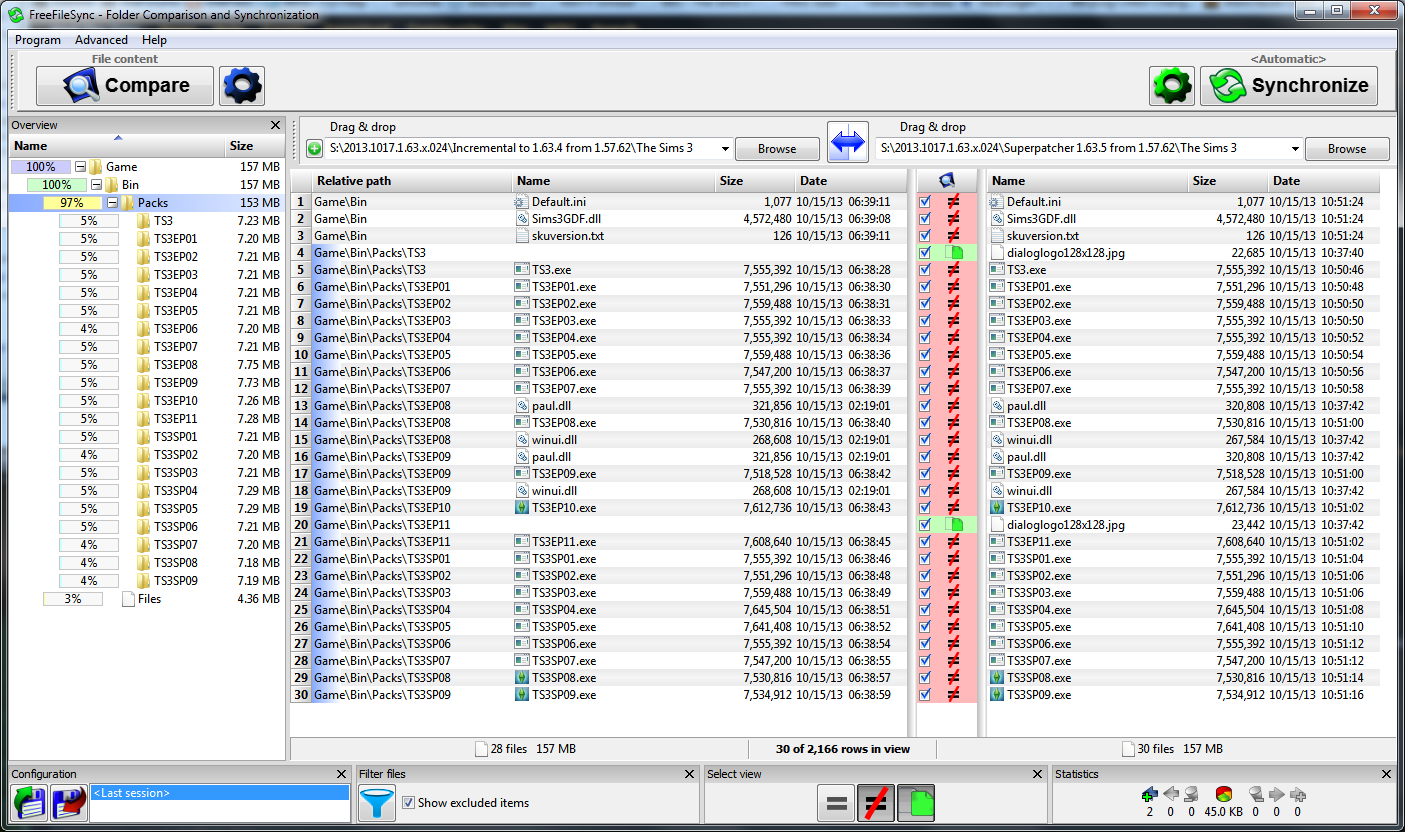Click the Compare button
1405x832 pixels.
tap(125, 86)
